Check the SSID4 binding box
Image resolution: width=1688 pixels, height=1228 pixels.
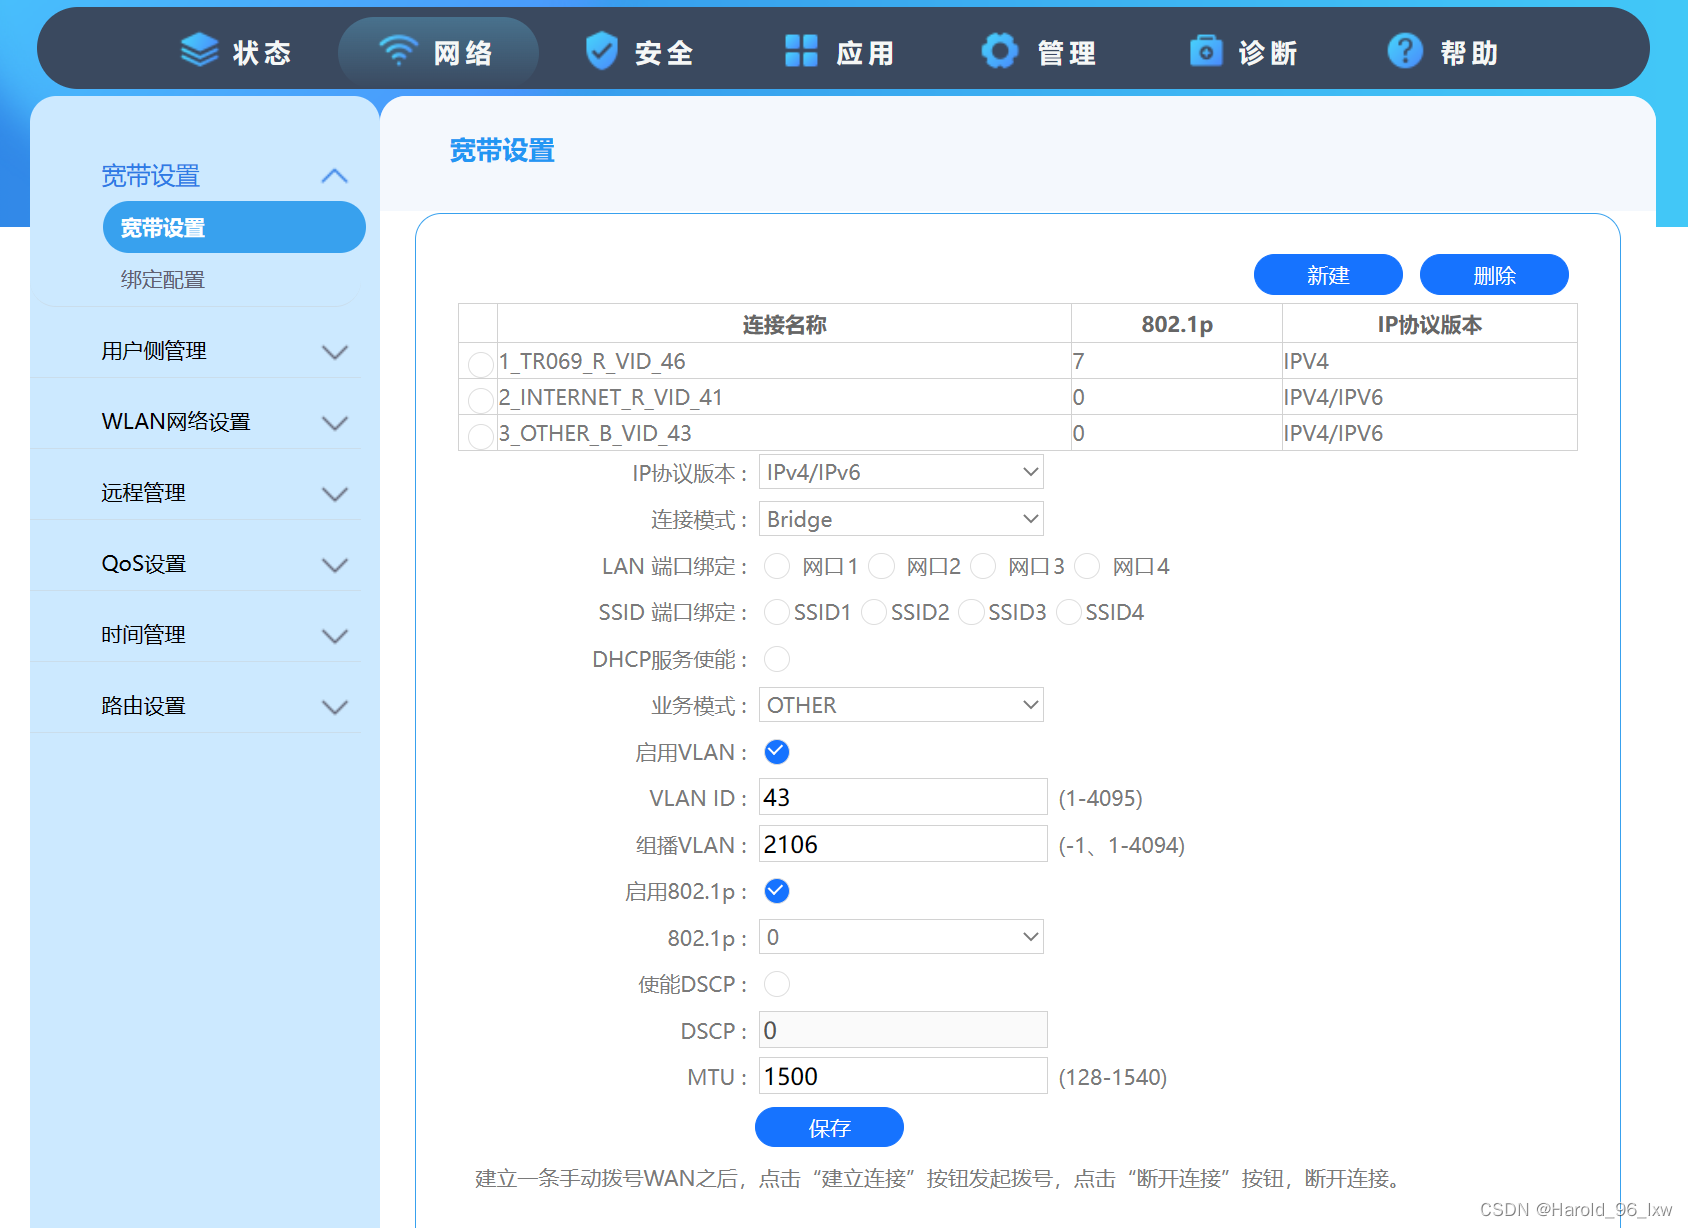point(1069,612)
